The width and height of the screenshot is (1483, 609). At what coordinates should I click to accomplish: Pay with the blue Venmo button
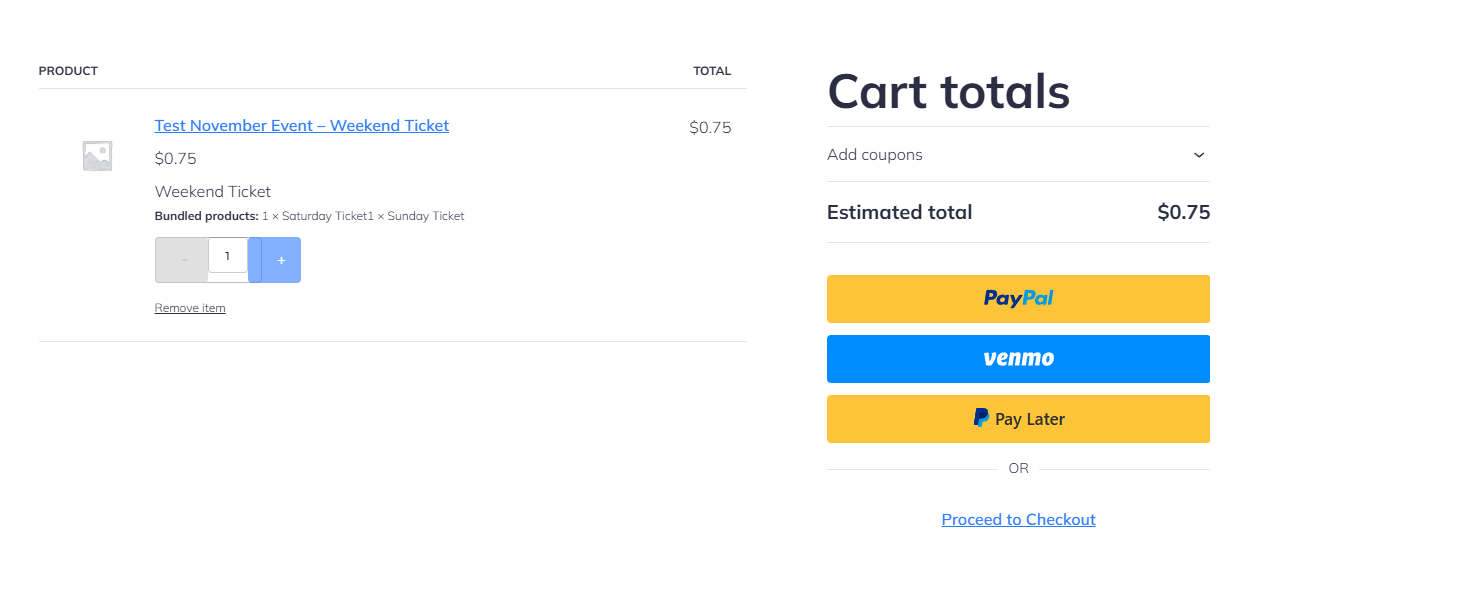click(1018, 359)
